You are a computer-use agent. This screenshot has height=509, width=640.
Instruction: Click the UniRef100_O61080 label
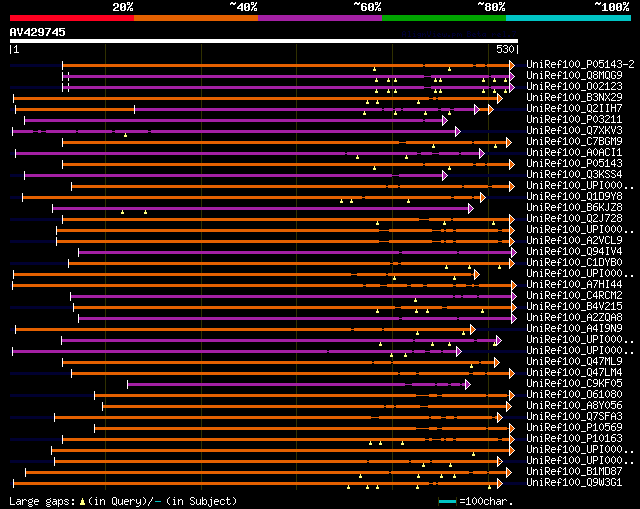[x=574, y=395]
